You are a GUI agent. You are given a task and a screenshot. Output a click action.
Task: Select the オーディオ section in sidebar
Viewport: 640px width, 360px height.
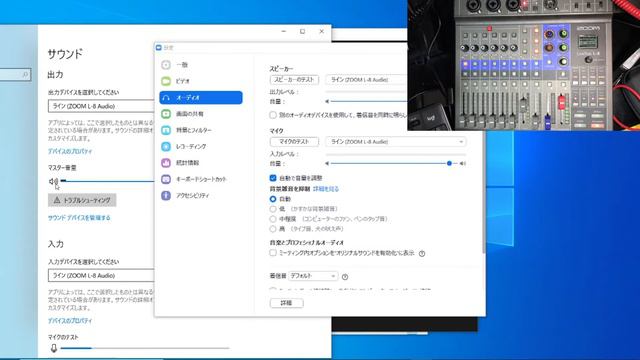point(200,98)
